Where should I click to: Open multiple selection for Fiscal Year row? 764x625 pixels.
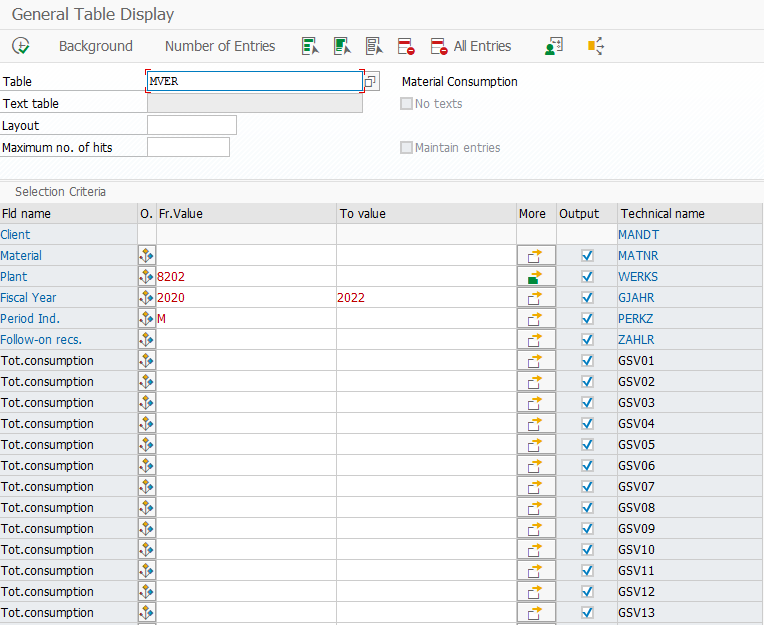[x=536, y=298]
